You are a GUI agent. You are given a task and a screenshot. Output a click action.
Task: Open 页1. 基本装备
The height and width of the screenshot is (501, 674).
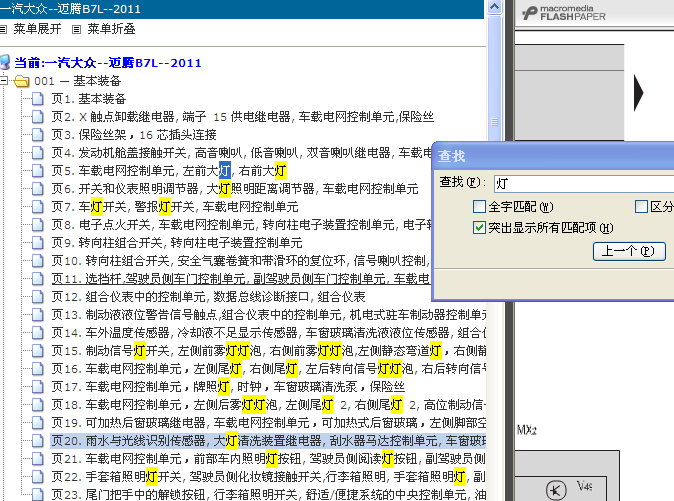point(89,99)
